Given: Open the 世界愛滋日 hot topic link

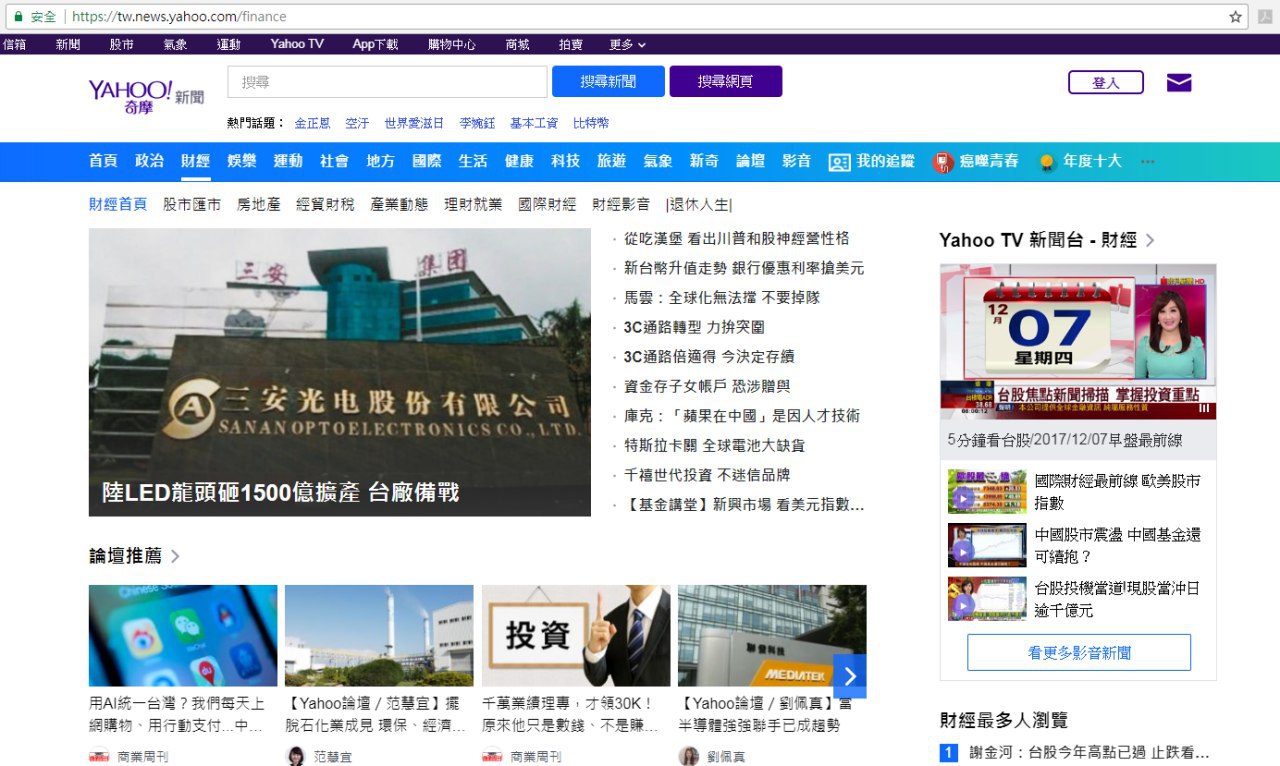Looking at the screenshot, I should point(414,123).
